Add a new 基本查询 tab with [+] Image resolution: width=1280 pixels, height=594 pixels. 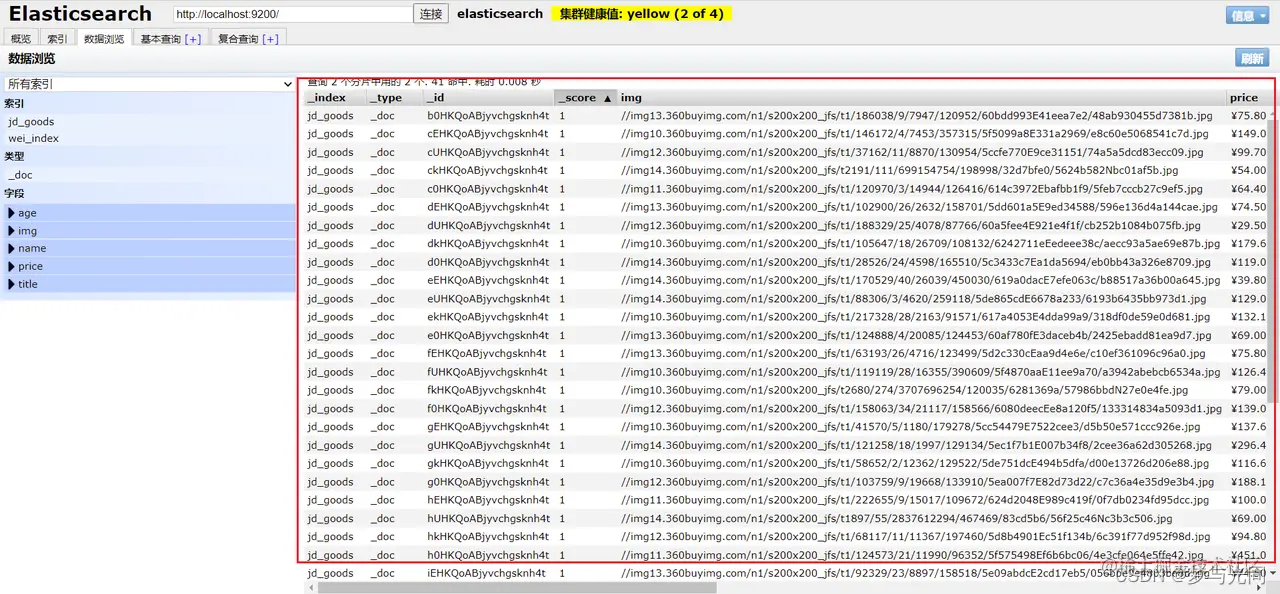pos(193,39)
